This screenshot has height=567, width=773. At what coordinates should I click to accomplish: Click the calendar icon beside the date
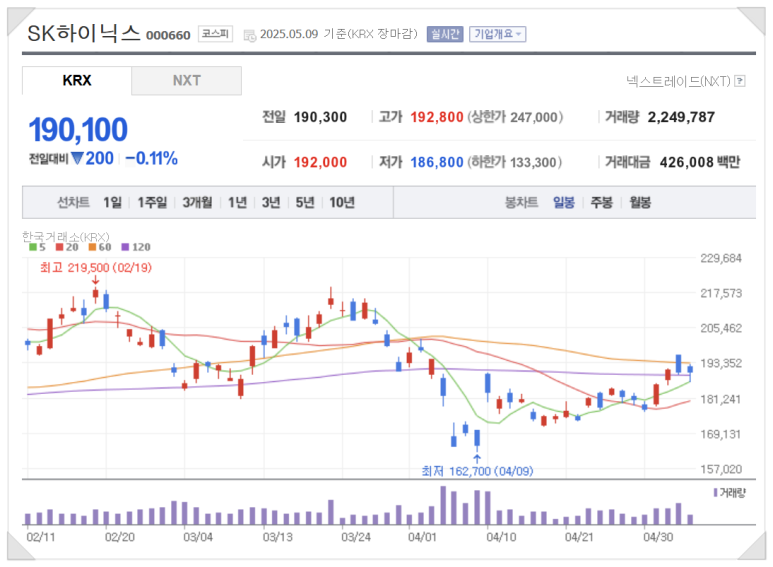250,35
